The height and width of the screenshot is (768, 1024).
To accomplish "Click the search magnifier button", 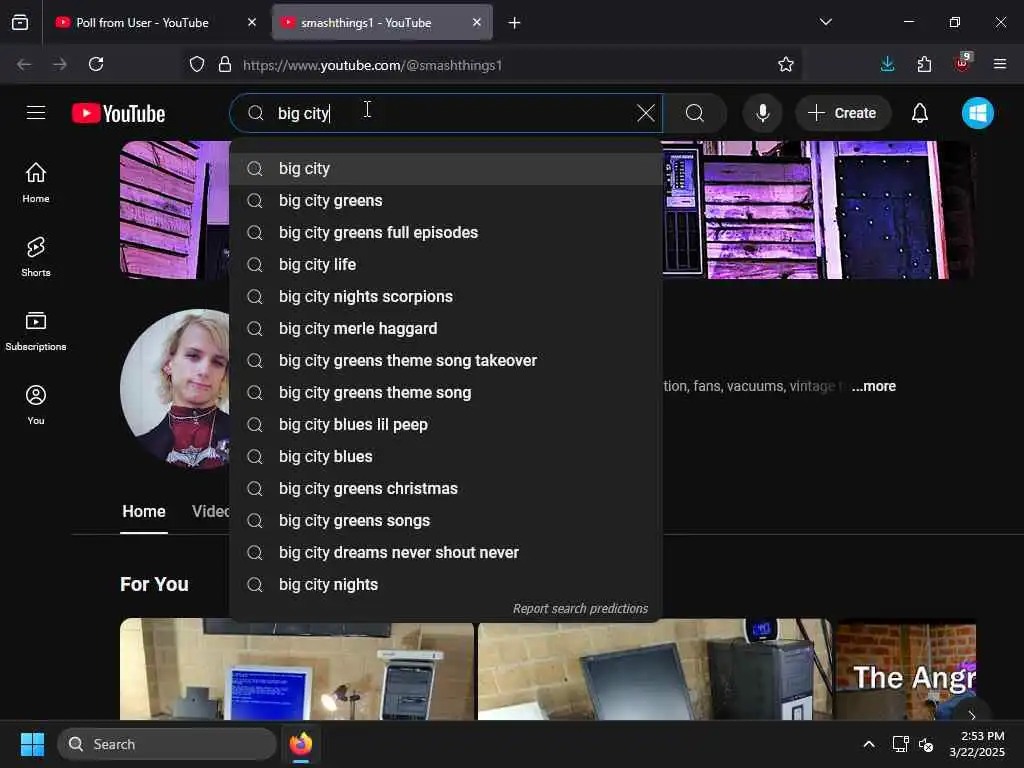I will 695,113.
